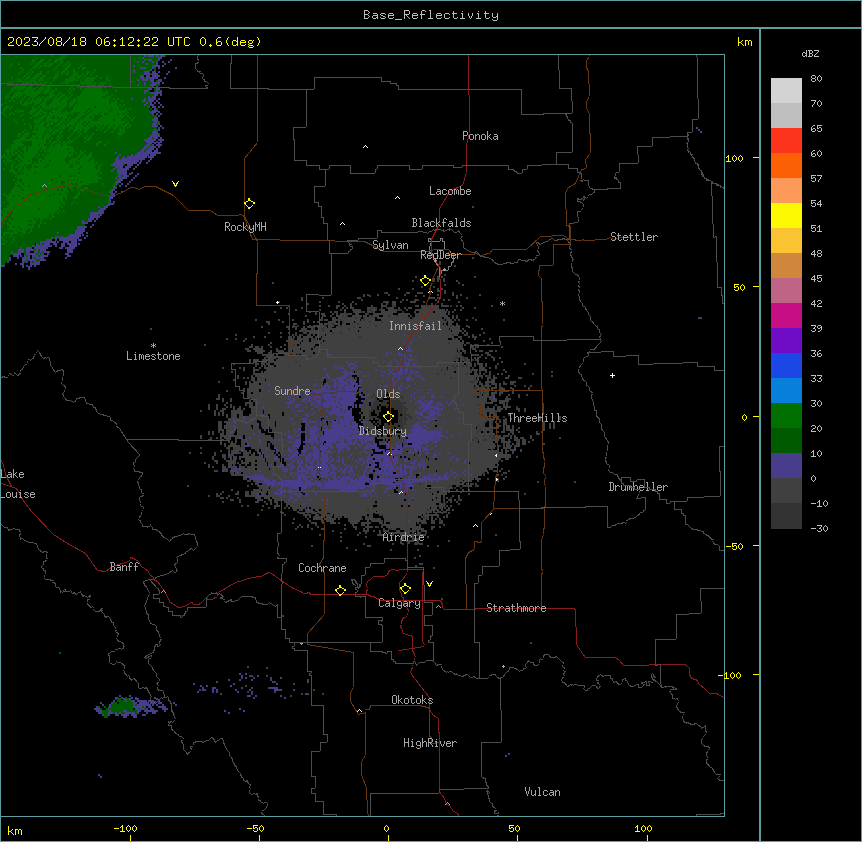Click the purple 39-36 dBZ legend swatch
Viewport: 862px width, 842px height.
pyautogui.click(x=786, y=341)
